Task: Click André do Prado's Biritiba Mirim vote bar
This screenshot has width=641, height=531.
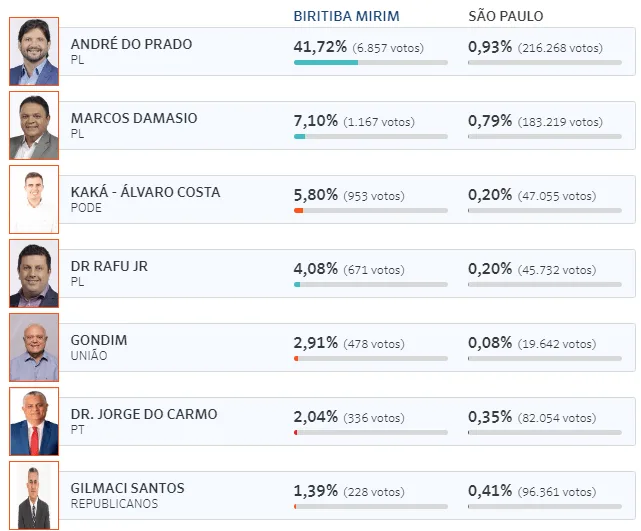Action: pos(370,63)
